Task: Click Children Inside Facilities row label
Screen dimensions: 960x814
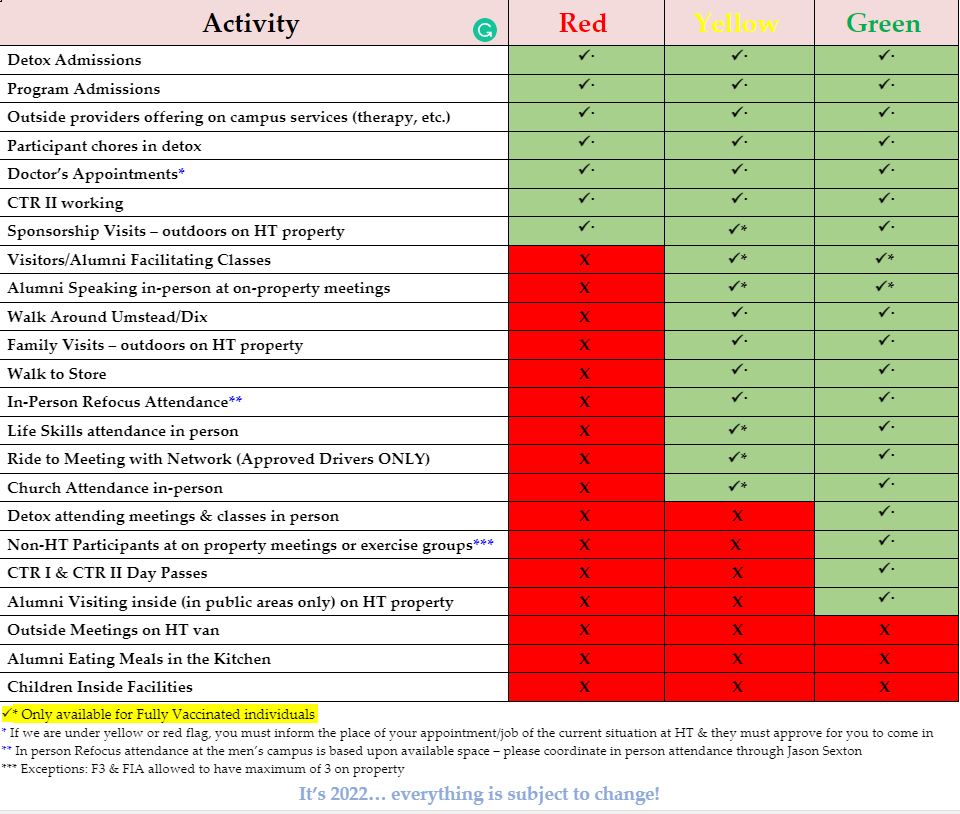Action: [100, 687]
